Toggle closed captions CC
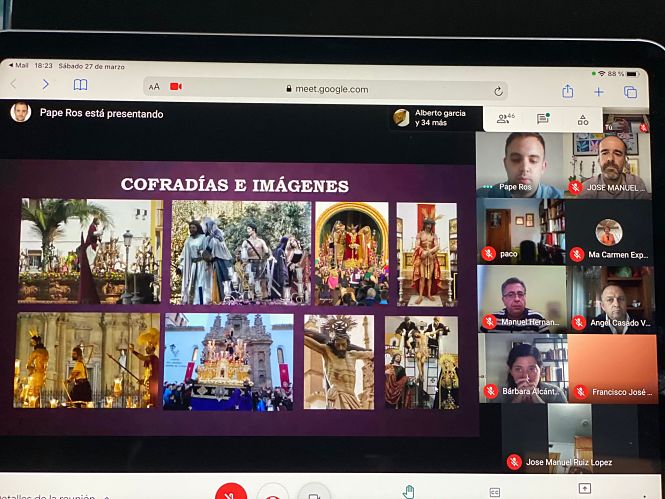This screenshot has width=665, height=499. pos(494,492)
